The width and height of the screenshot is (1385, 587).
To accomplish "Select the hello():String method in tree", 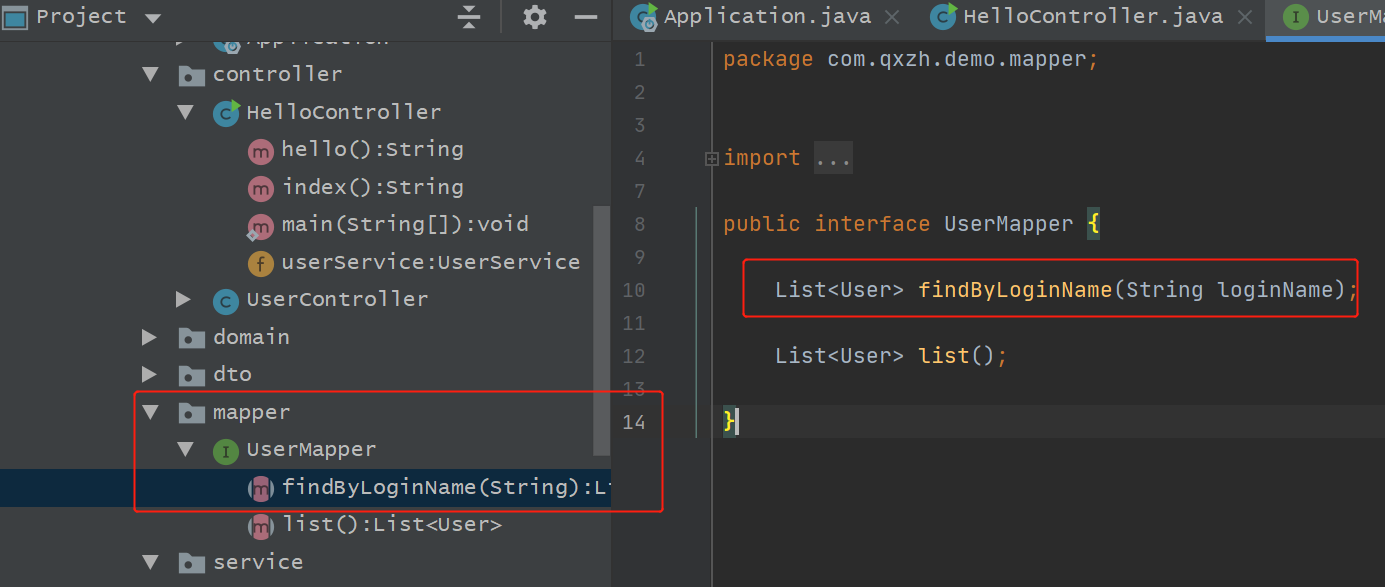I will (372, 150).
